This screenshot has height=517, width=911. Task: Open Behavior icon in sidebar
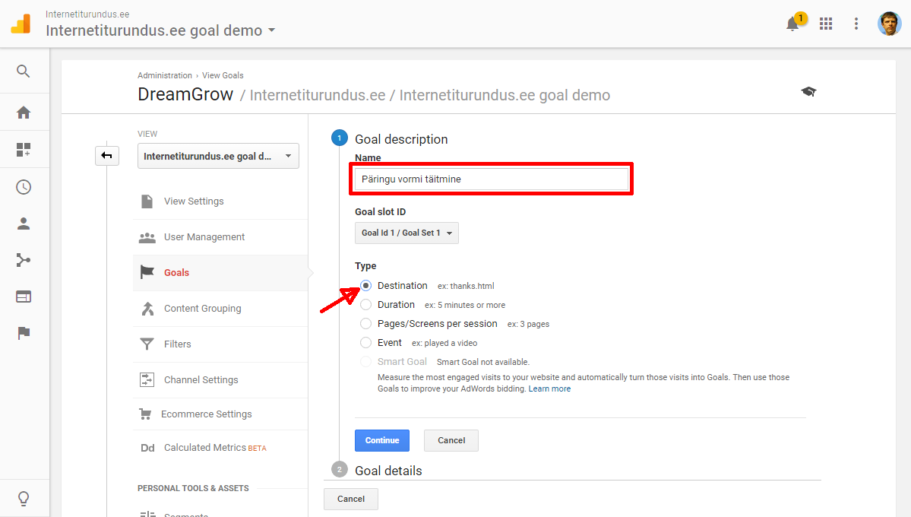(23, 297)
